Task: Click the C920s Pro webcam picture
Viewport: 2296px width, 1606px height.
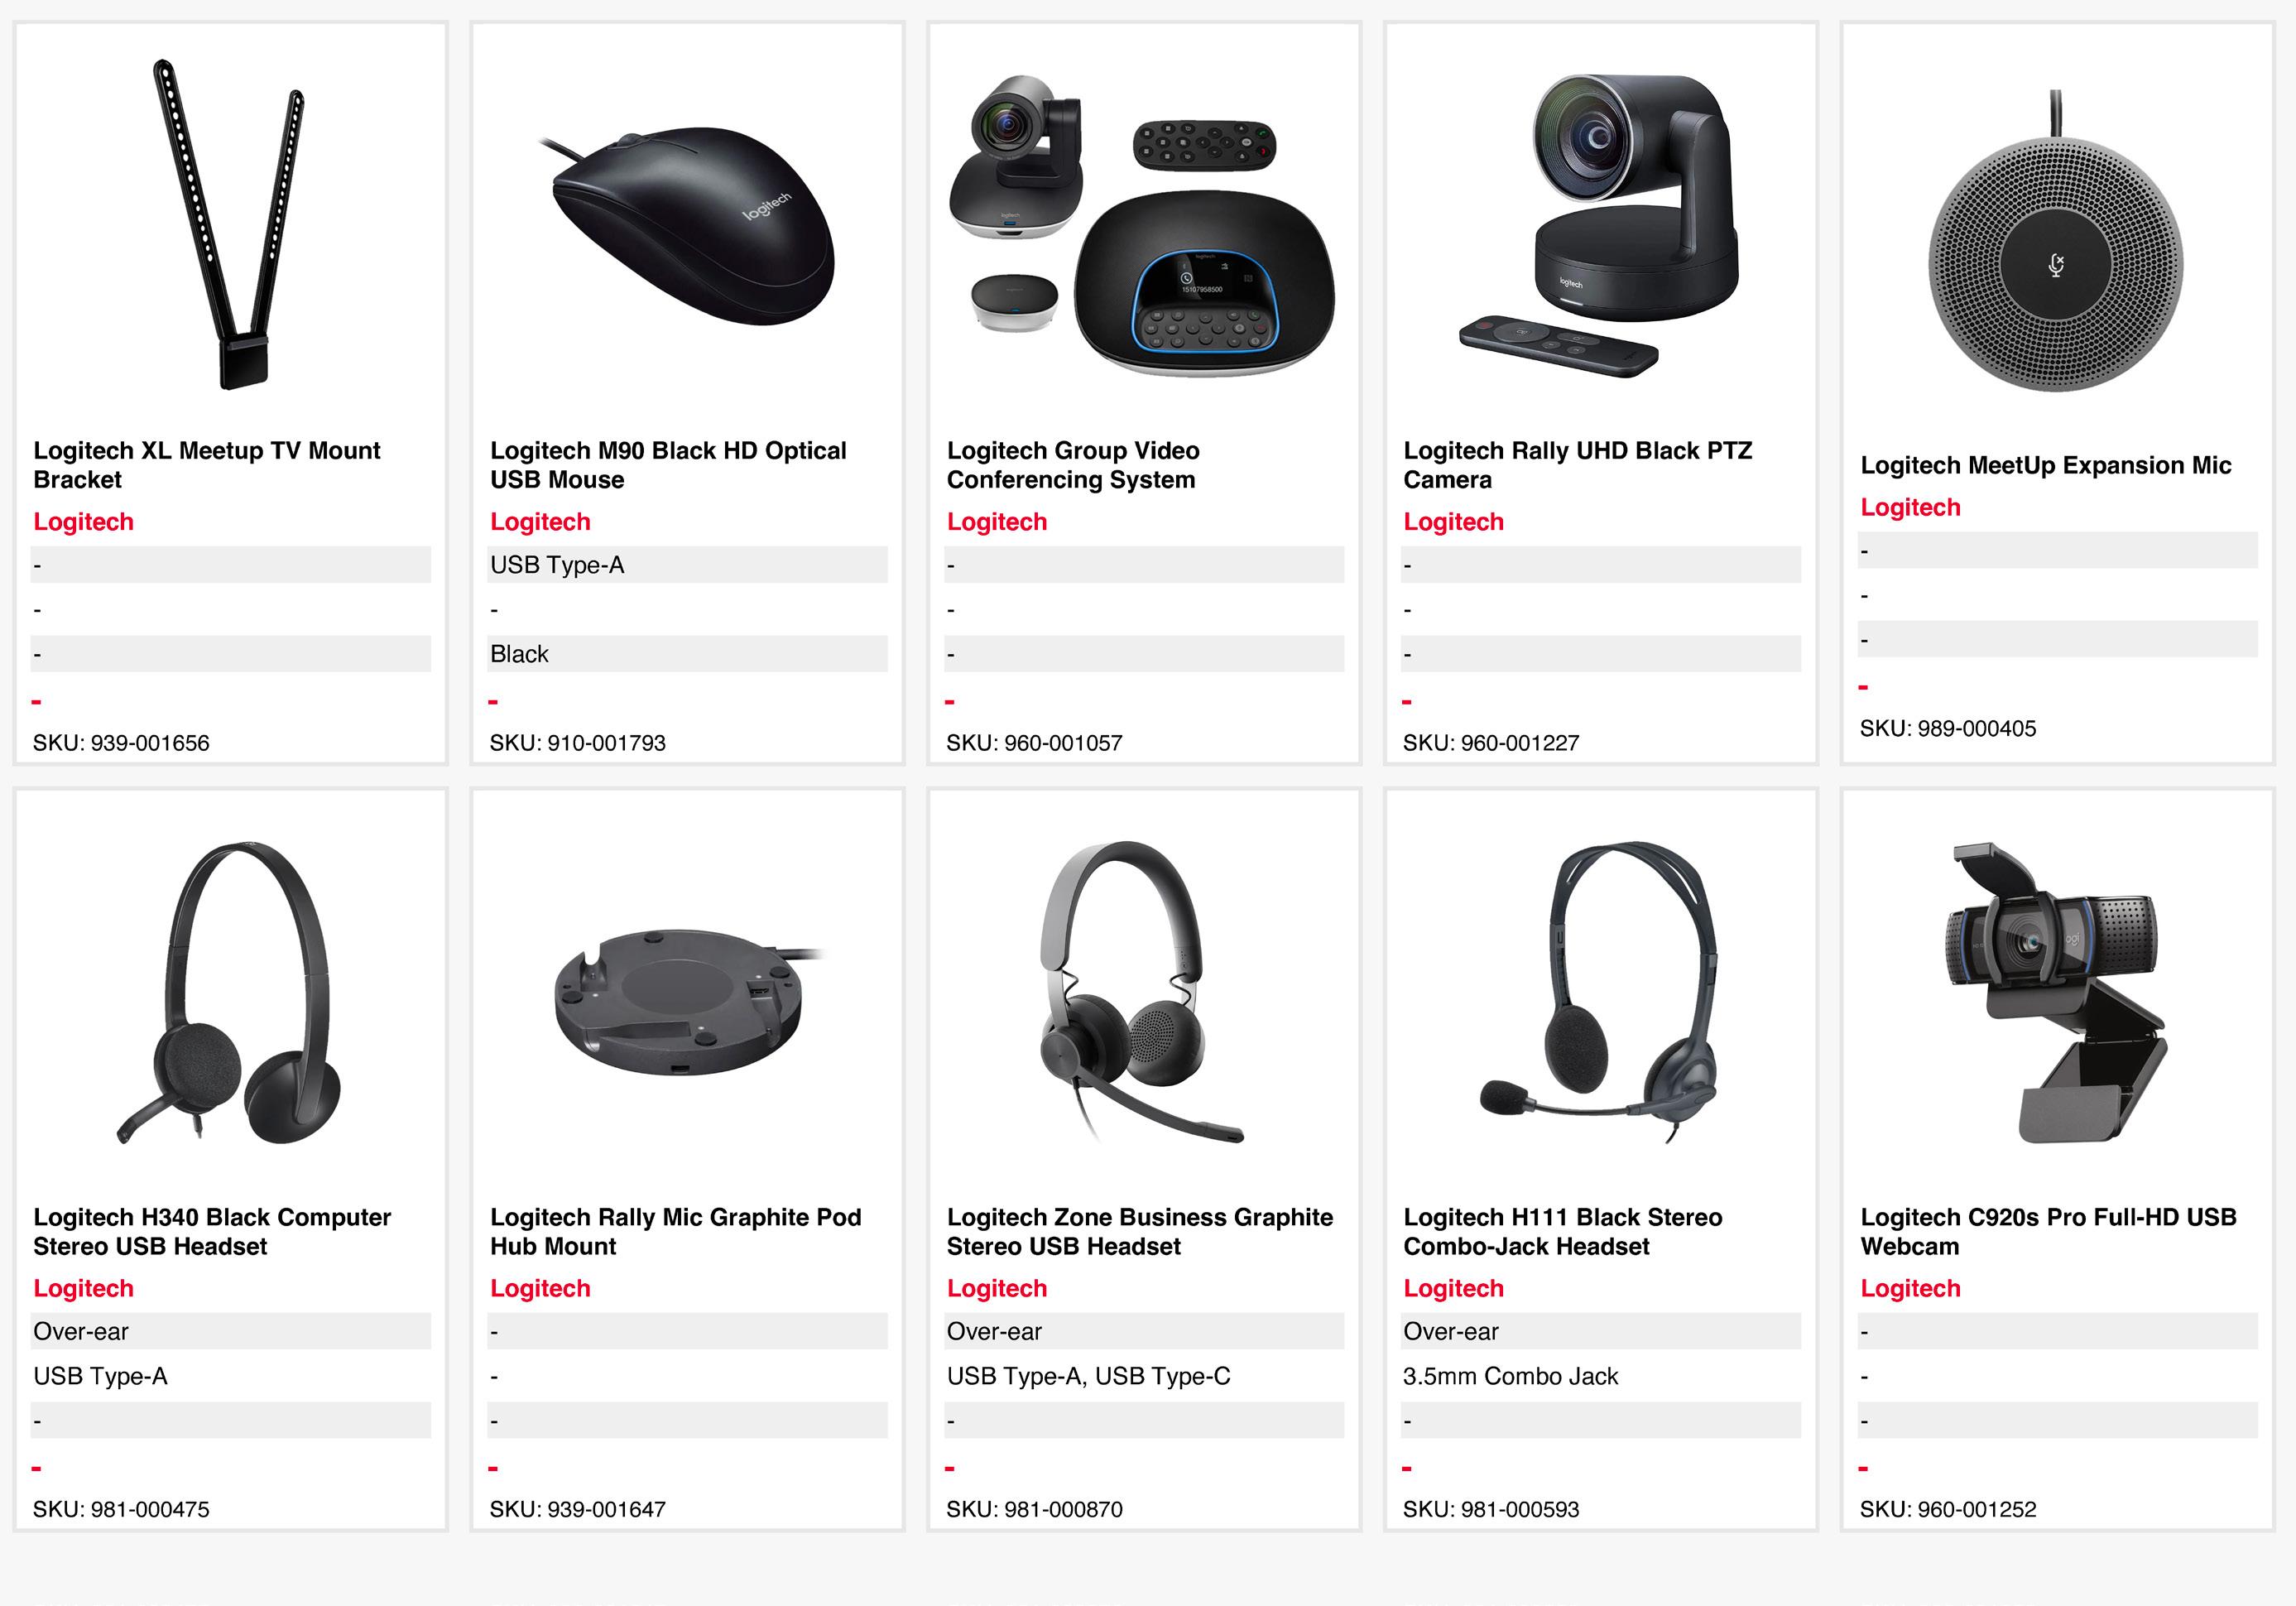Action: (2056, 992)
